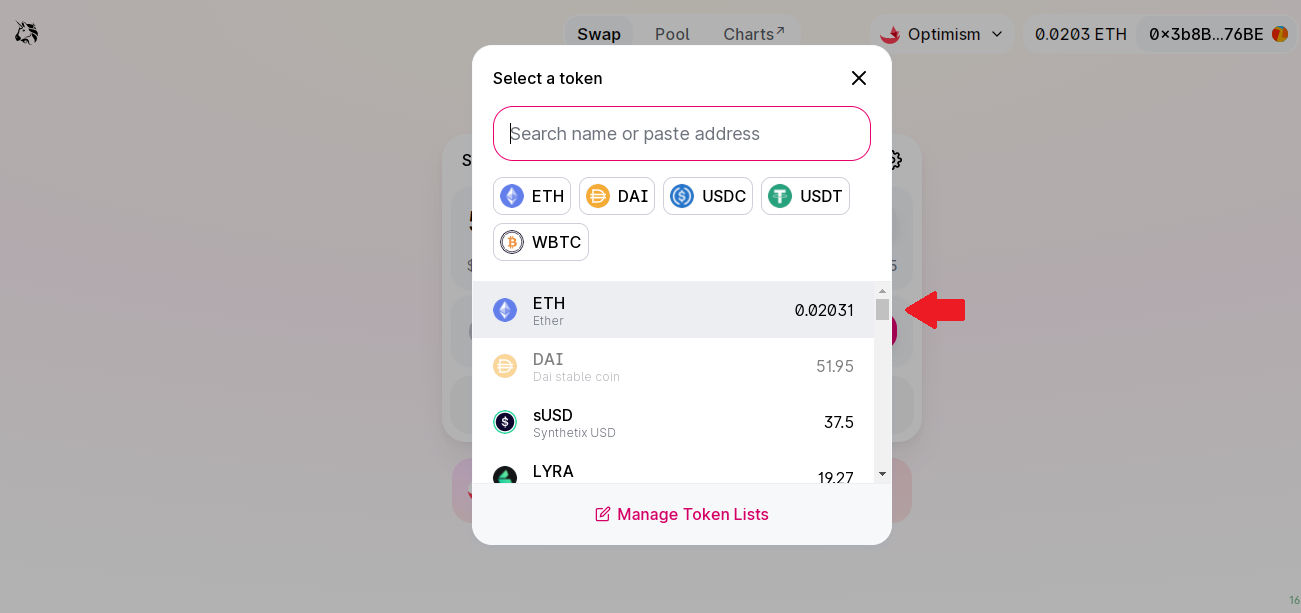Image resolution: width=1301 pixels, height=613 pixels.
Task: Select the ETH quick-pick token chip
Action: click(532, 196)
